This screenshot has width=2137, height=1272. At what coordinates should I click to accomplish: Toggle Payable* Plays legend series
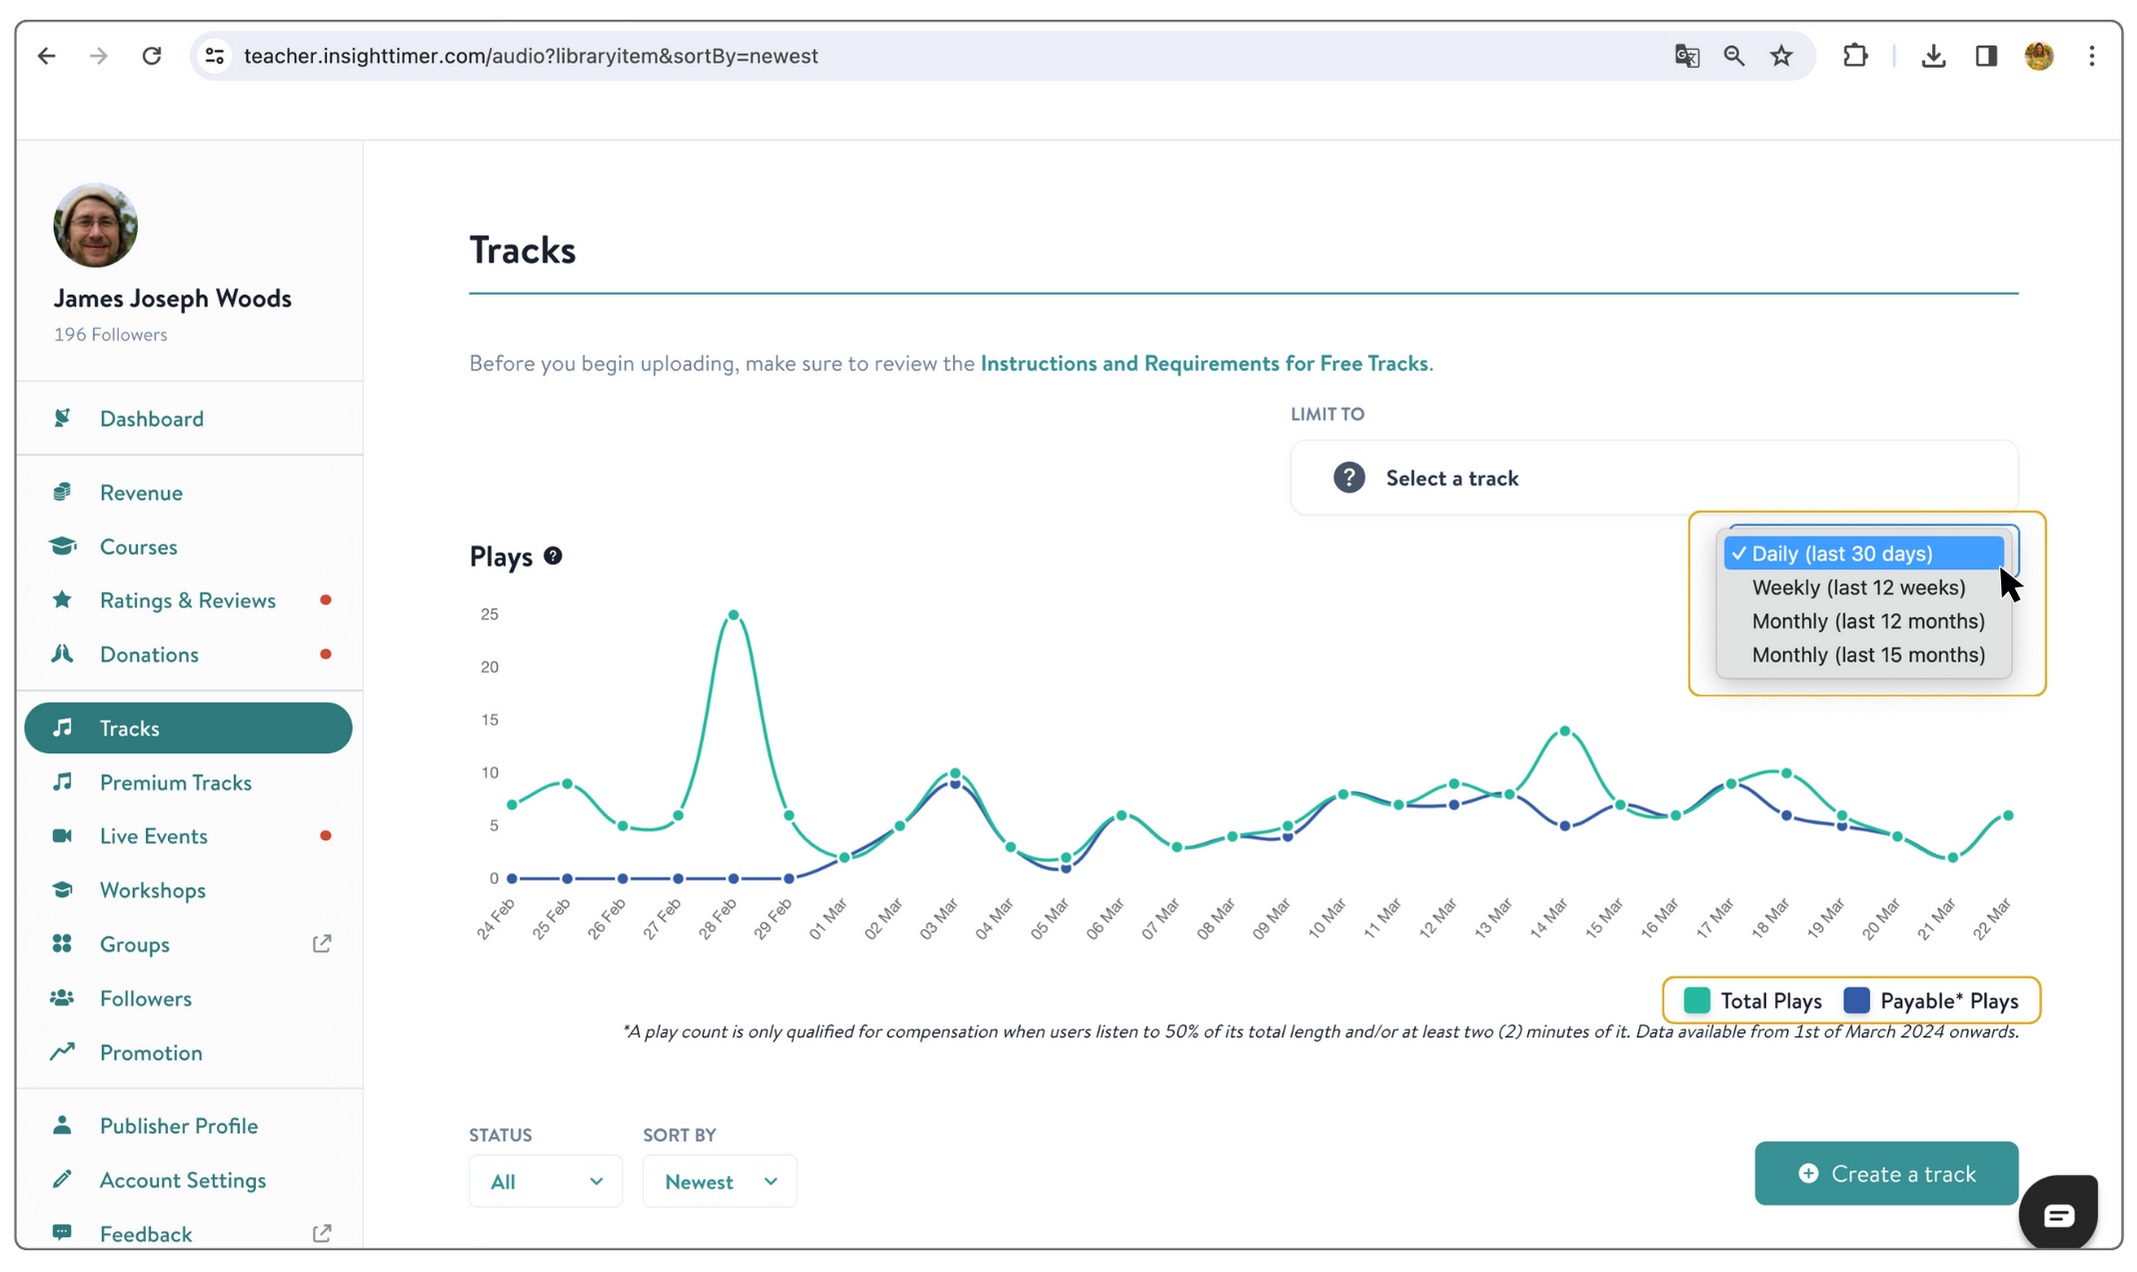[1931, 1001]
